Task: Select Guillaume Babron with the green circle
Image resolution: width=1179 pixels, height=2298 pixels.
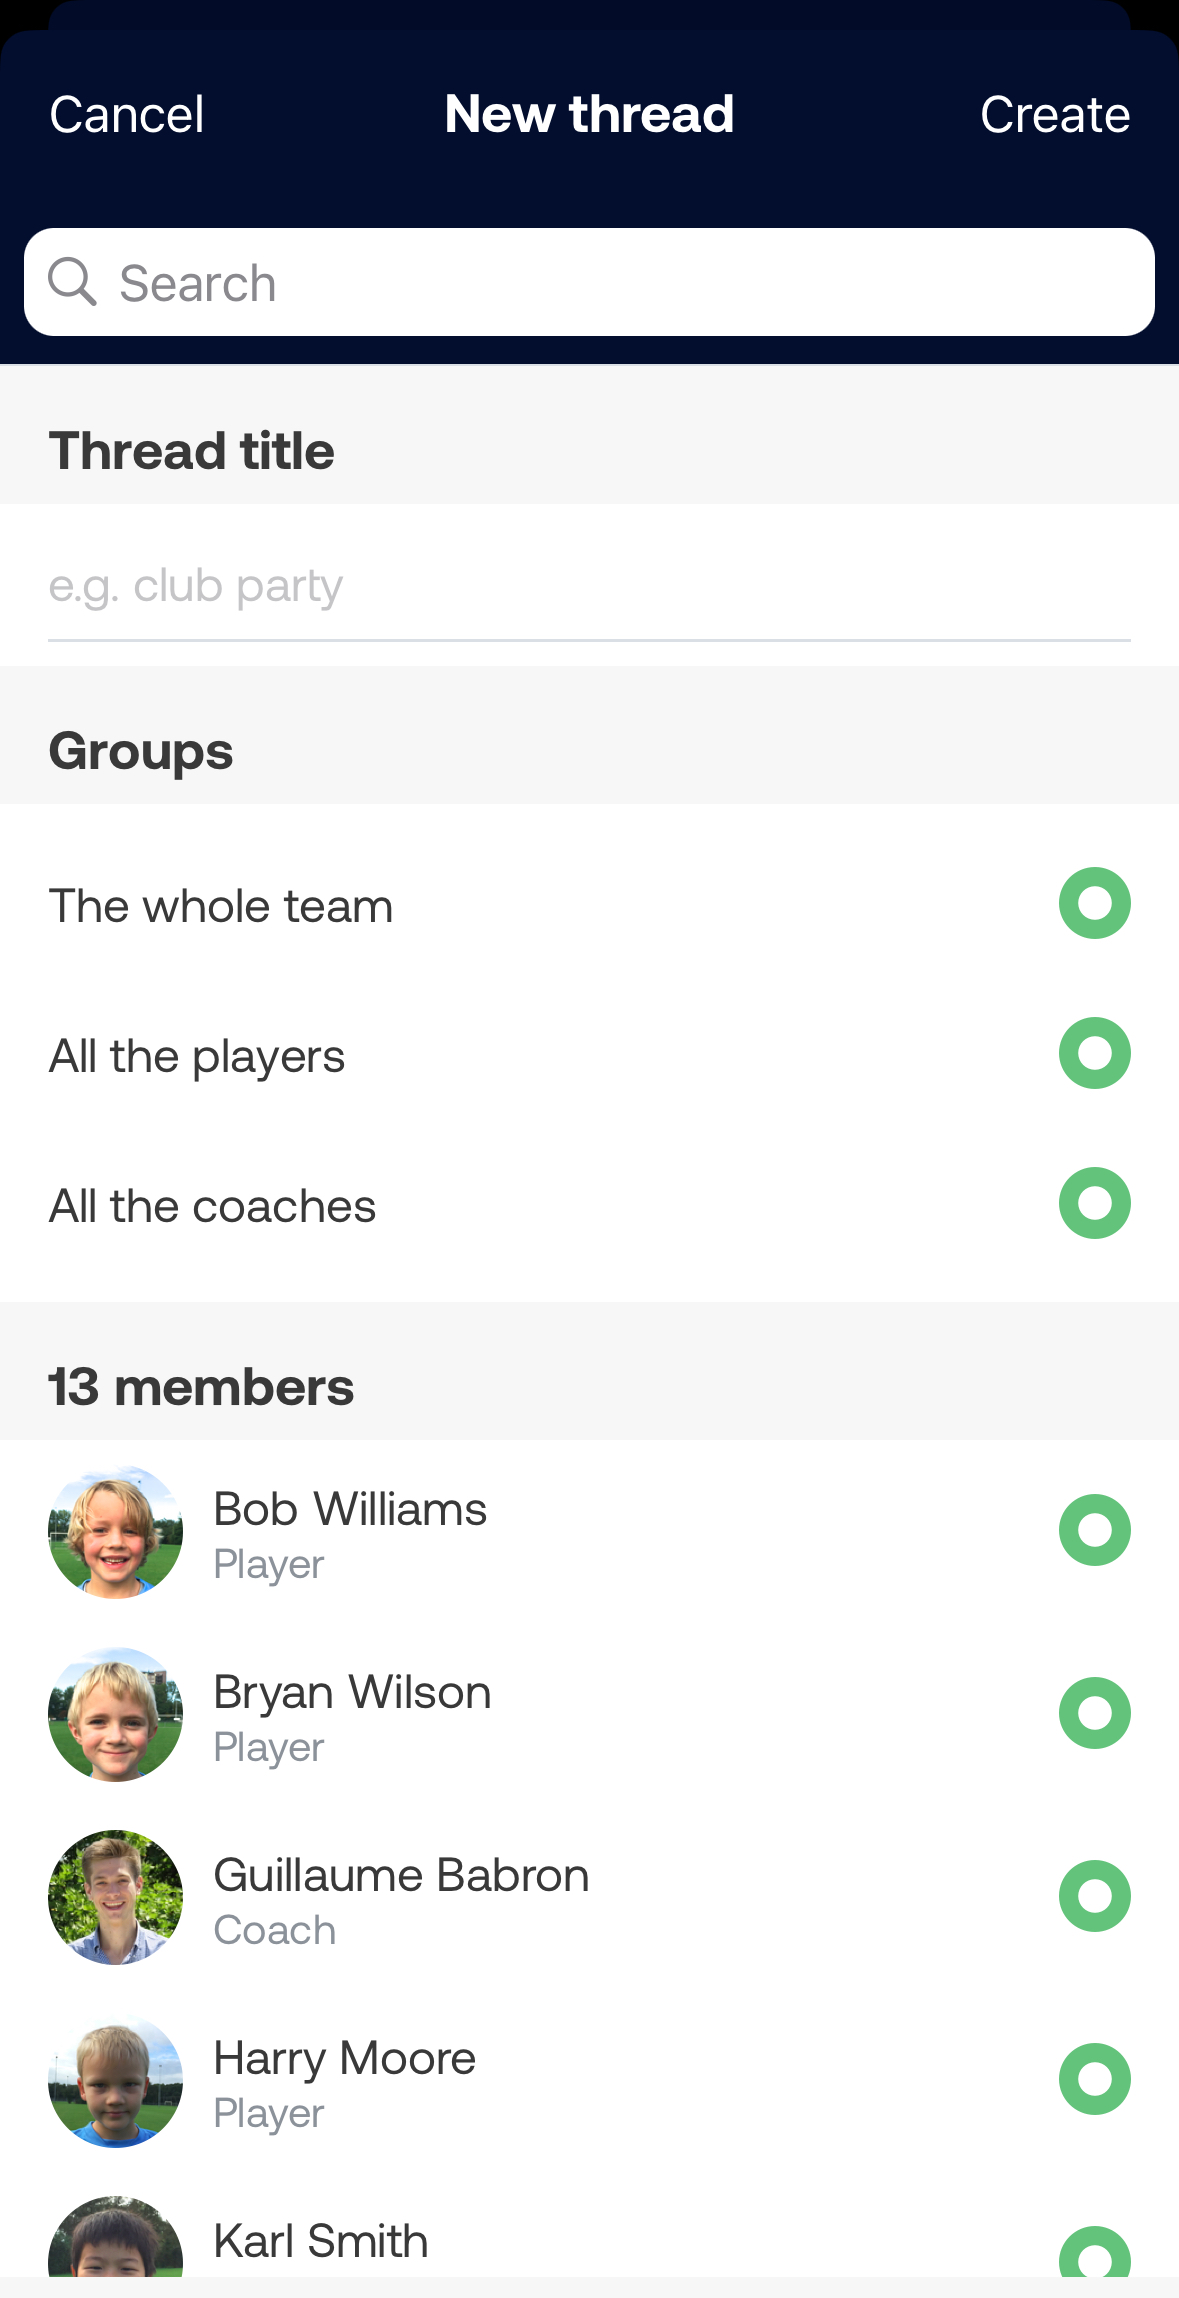Action: pyautogui.click(x=1095, y=1896)
